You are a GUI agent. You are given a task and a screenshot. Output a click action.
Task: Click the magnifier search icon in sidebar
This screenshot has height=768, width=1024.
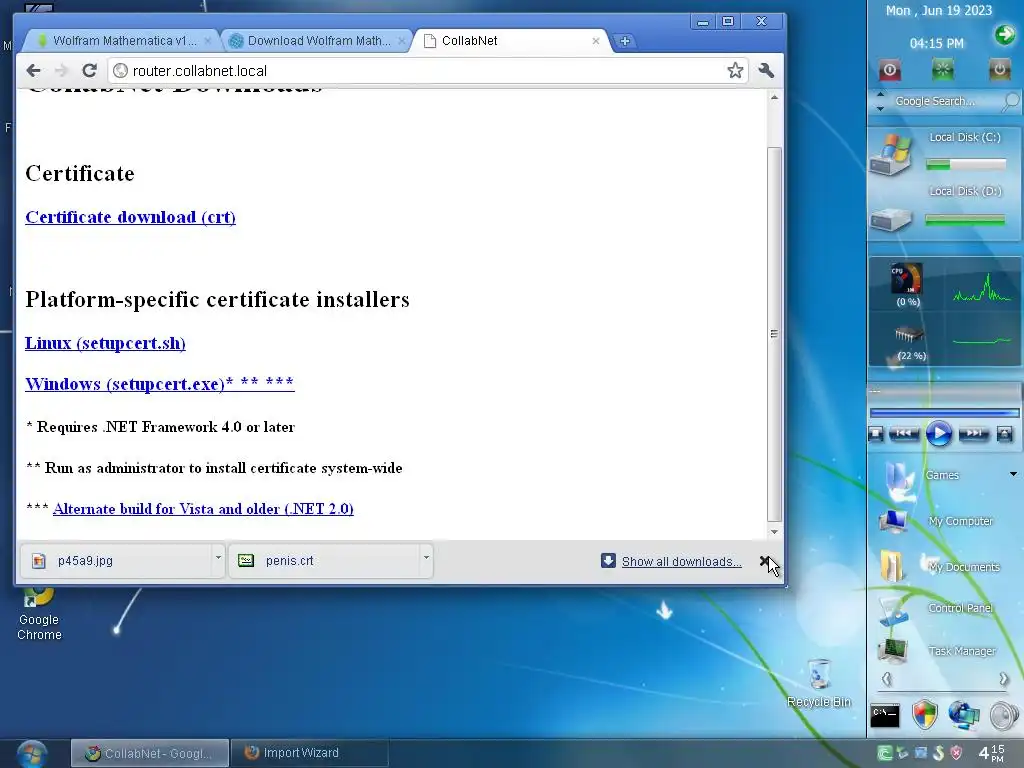[x=1010, y=101]
